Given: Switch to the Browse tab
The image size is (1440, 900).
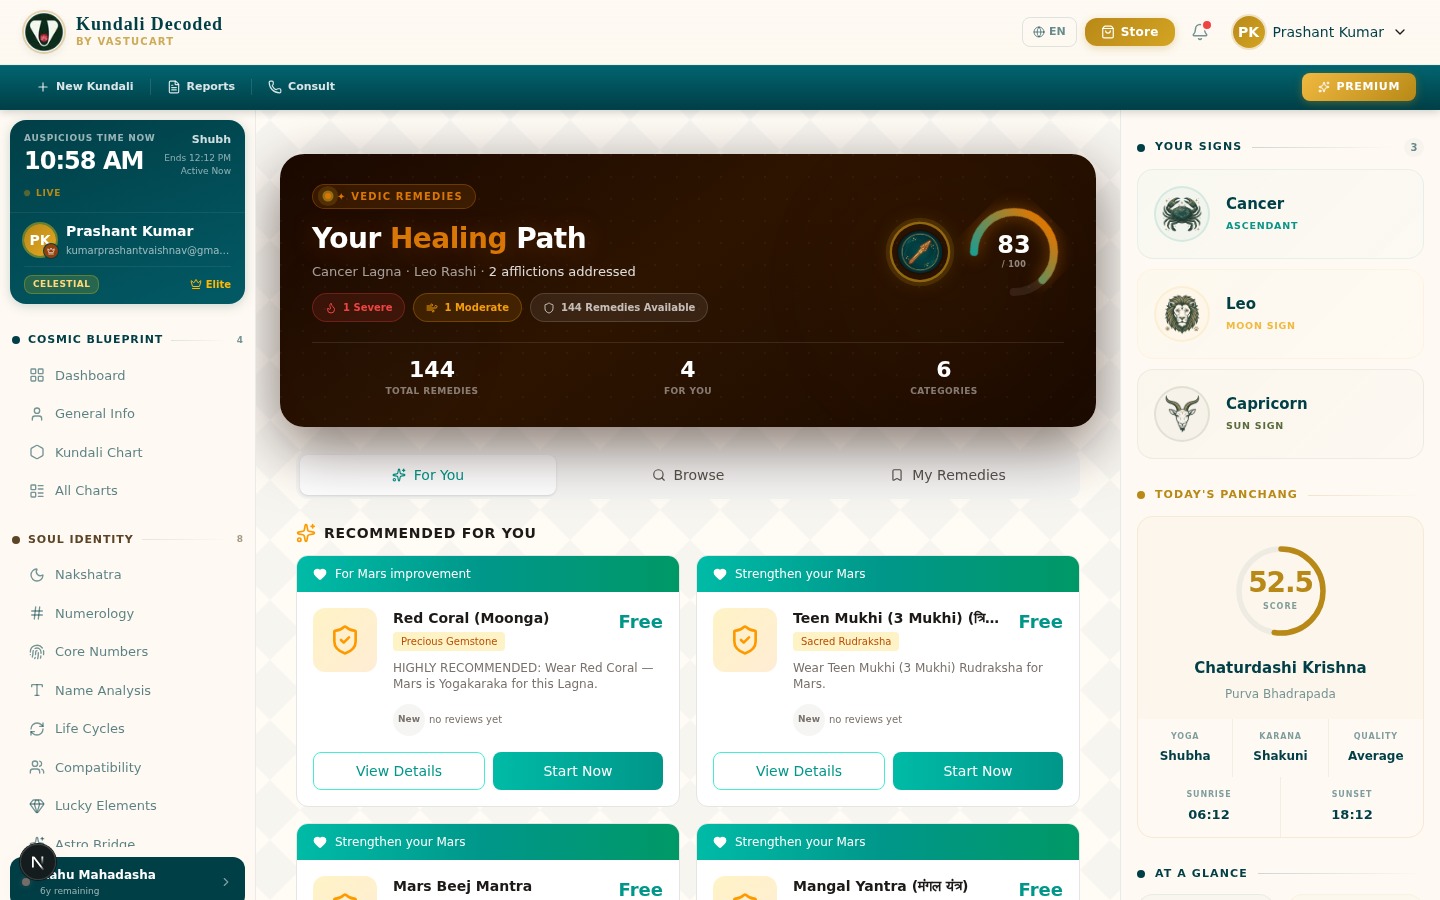Looking at the screenshot, I should (x=688, y=475).
